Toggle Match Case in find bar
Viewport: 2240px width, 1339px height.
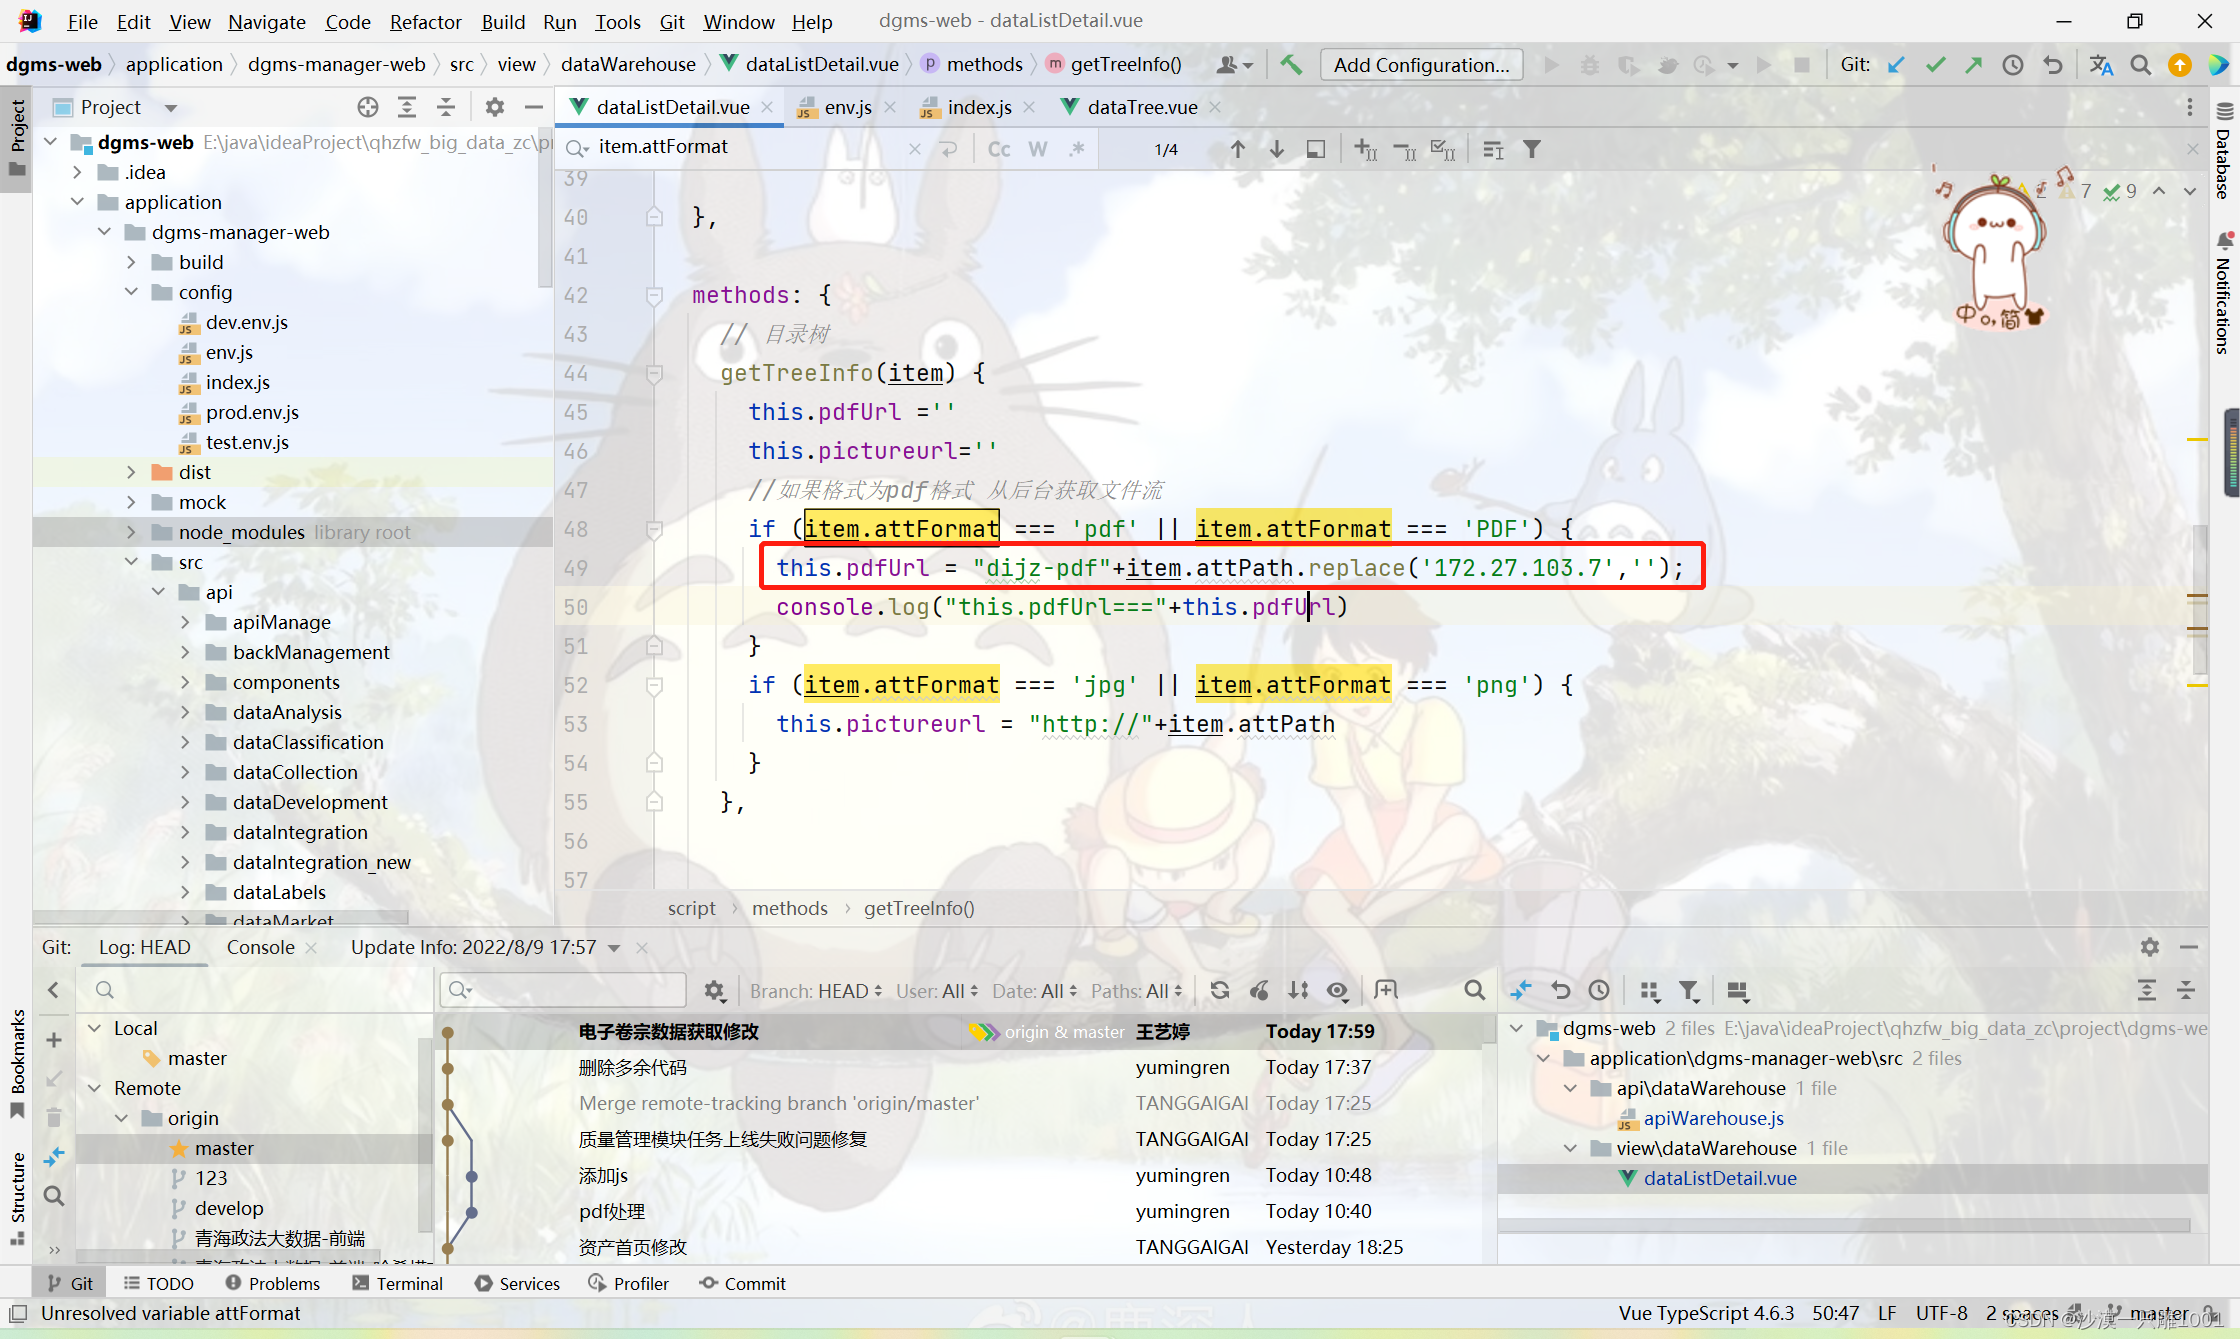(x=998, y=149)
